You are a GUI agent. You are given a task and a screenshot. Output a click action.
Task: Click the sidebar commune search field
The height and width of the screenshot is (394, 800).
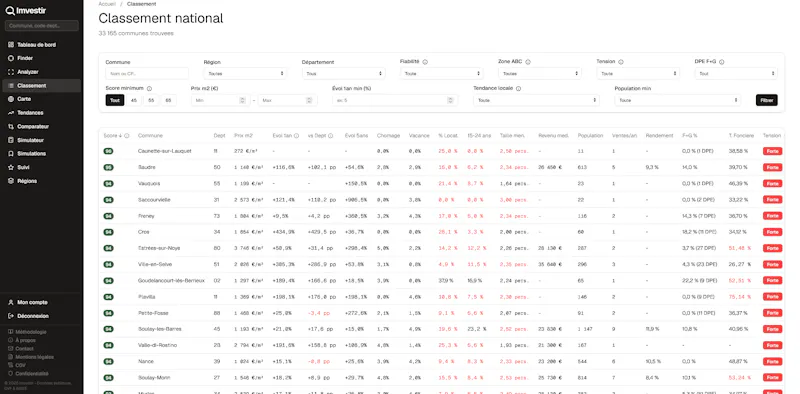[x=41, y=26]
